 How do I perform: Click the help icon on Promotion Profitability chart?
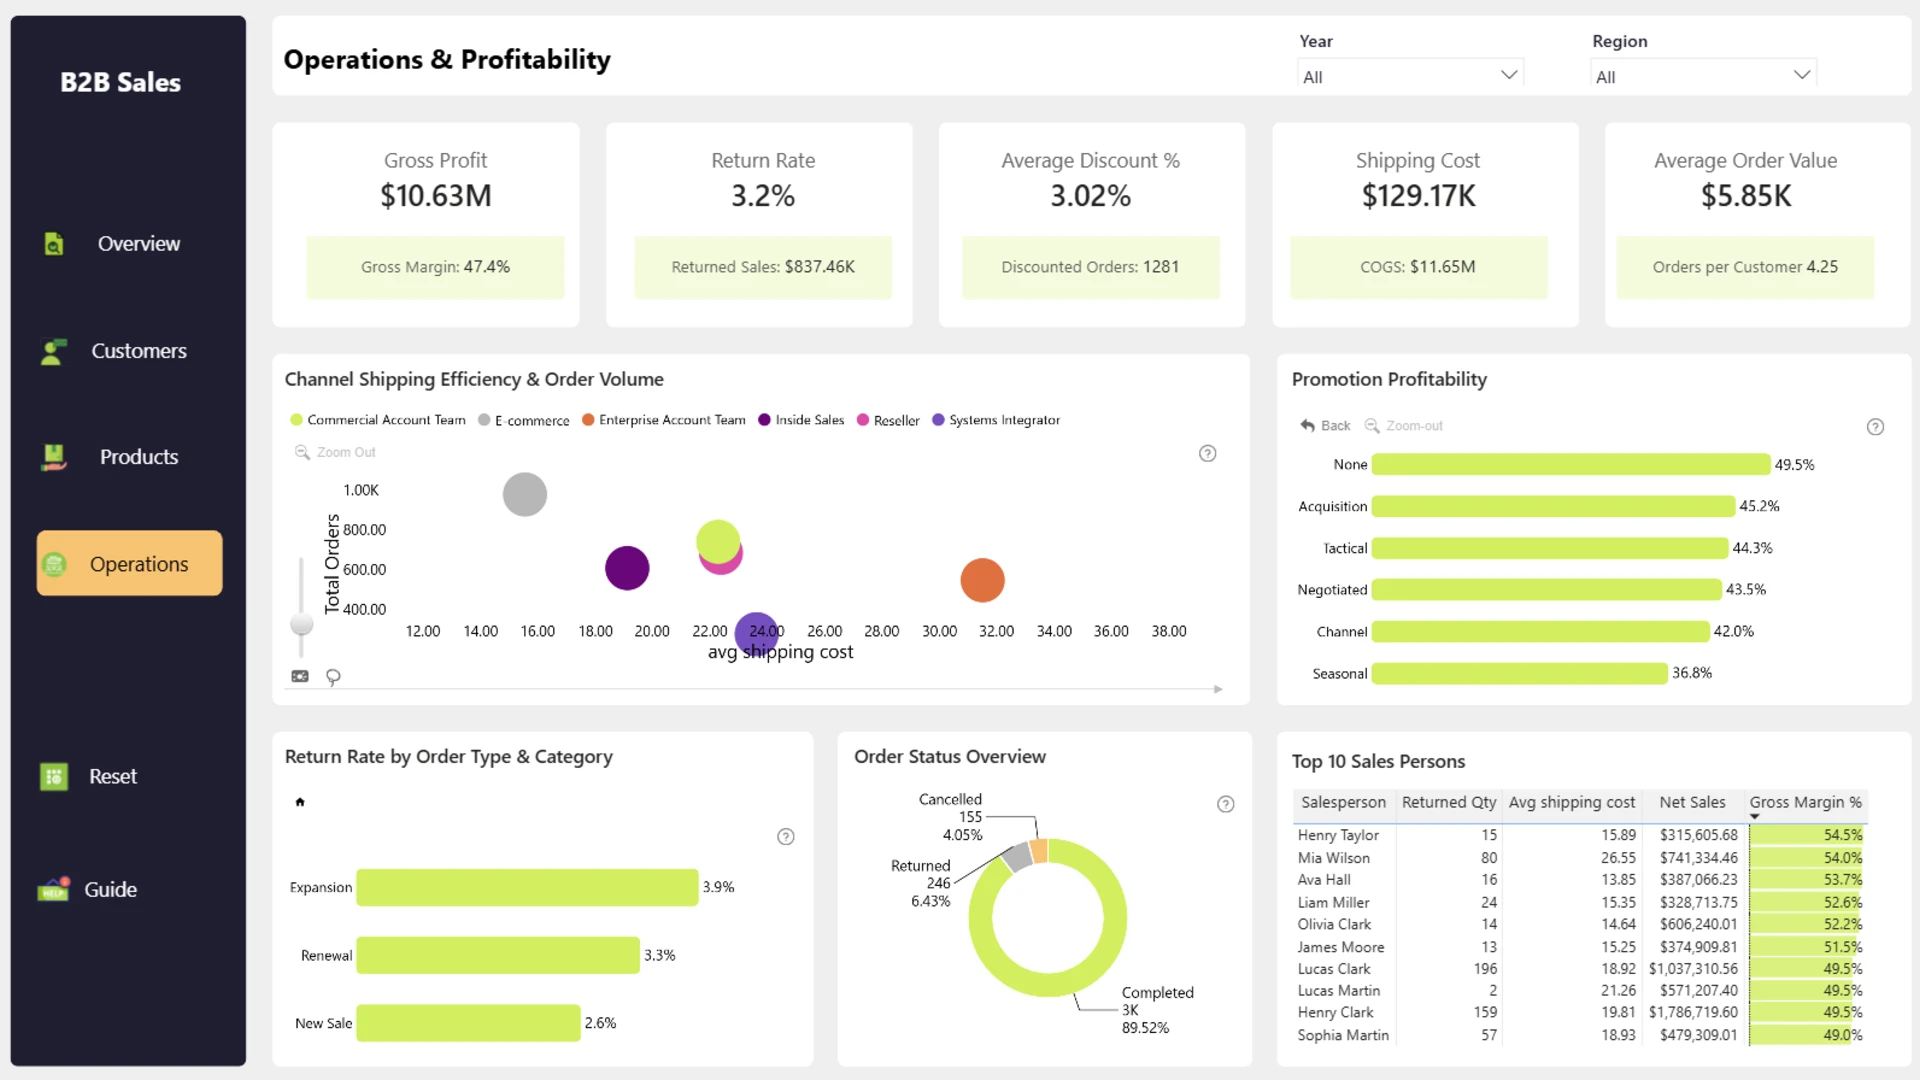(1875, 427)
